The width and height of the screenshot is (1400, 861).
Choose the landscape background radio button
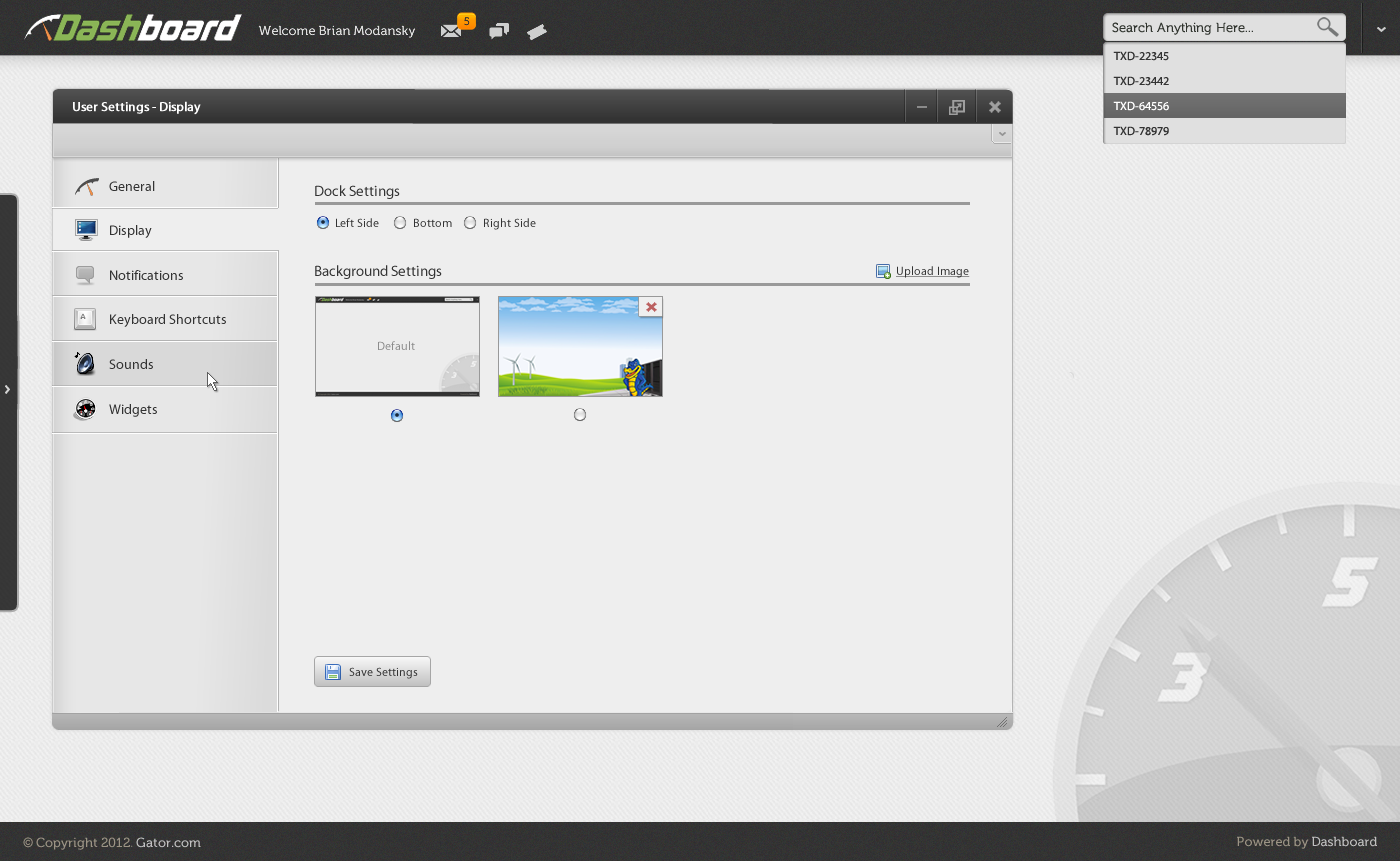coord(580,414)
